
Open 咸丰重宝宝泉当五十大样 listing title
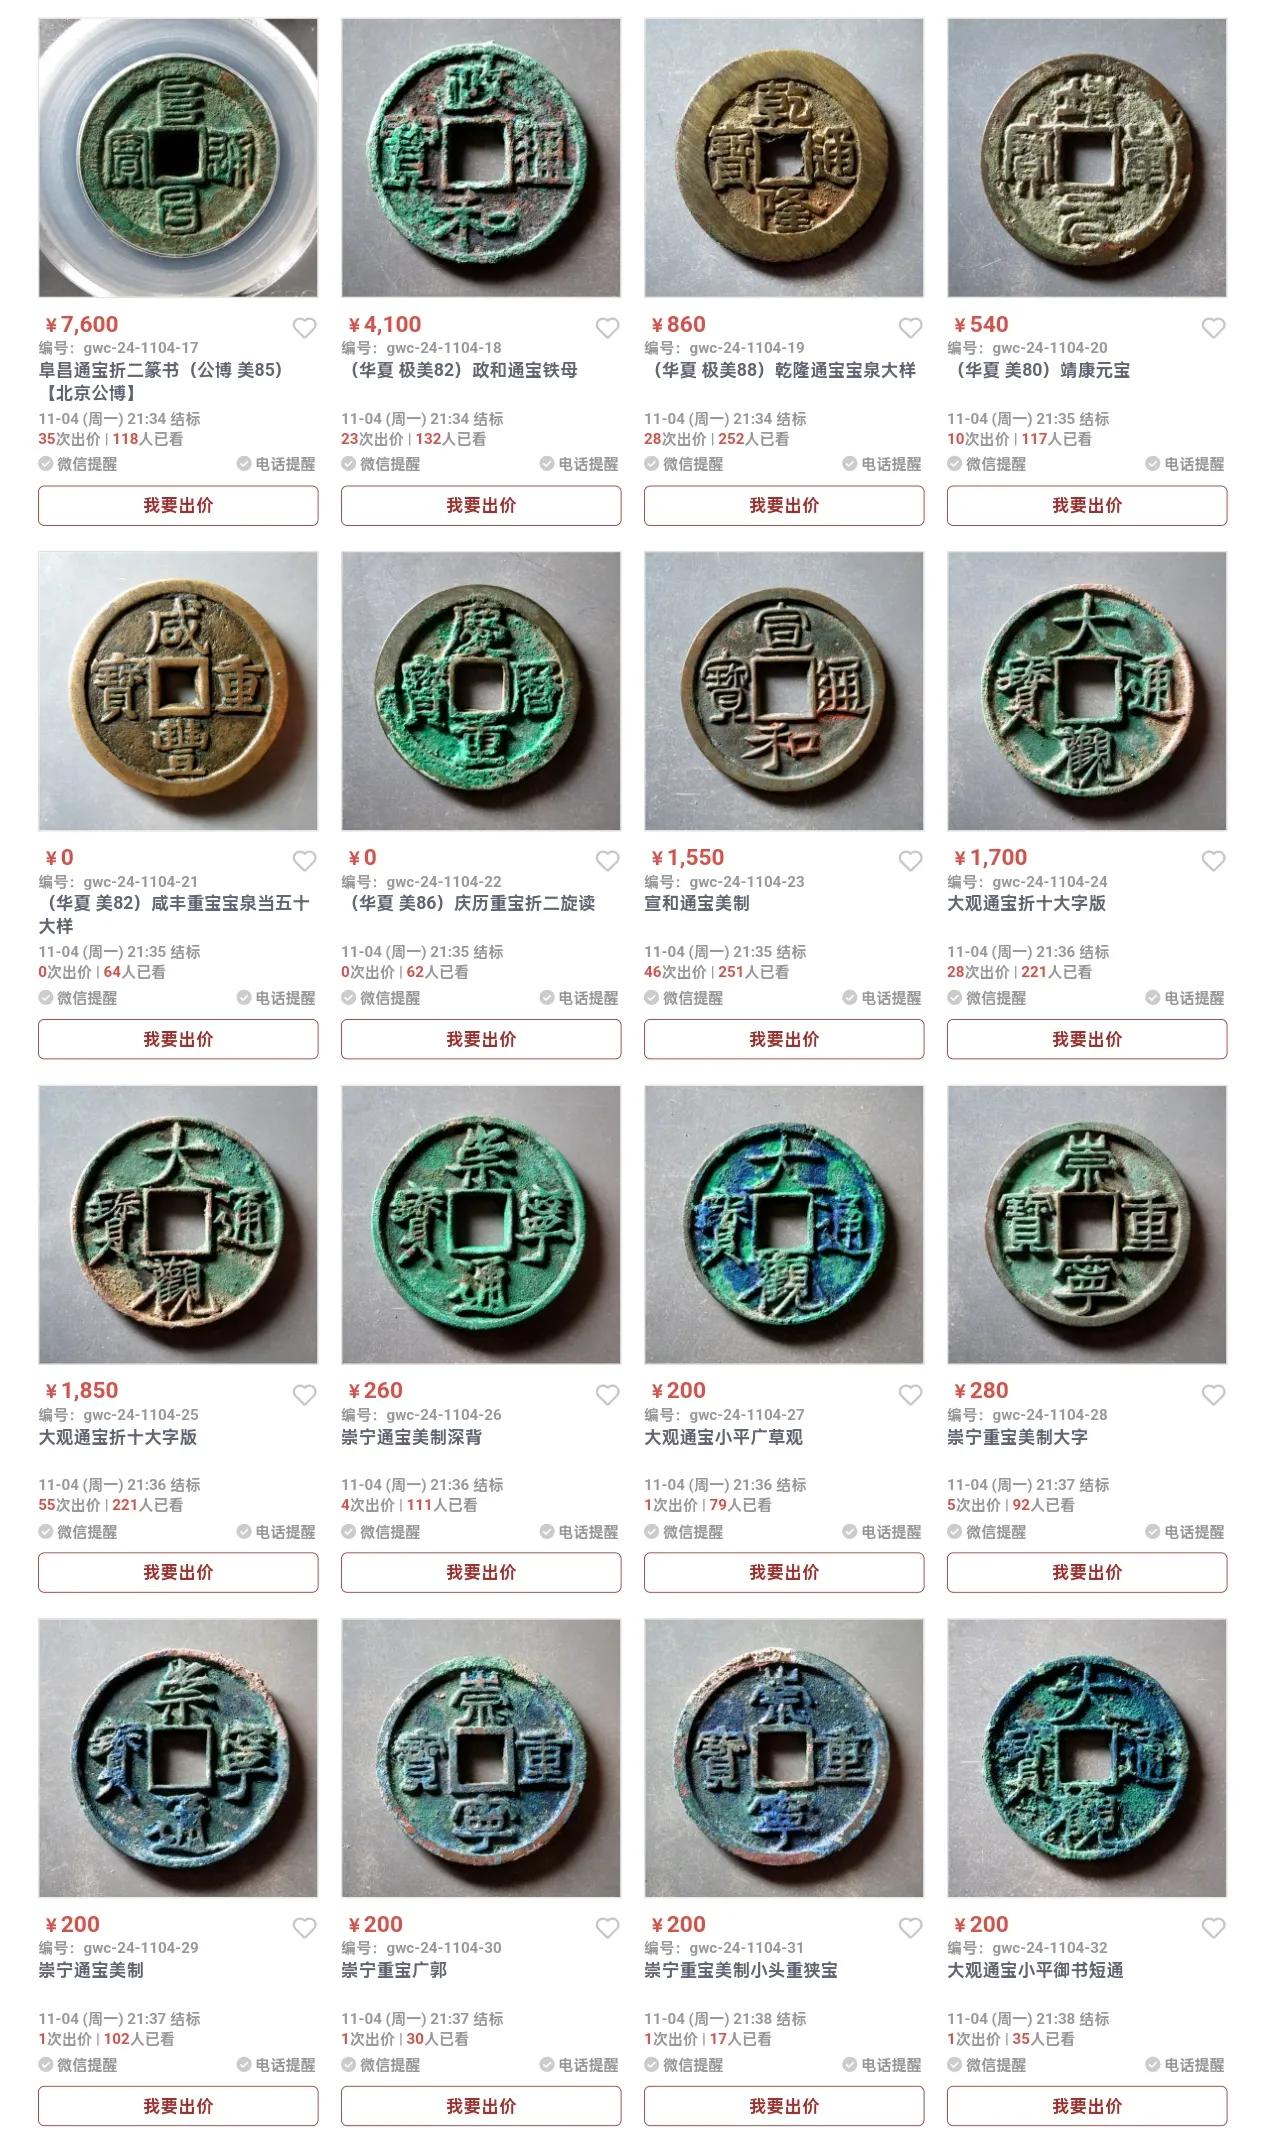click(175, 914)
